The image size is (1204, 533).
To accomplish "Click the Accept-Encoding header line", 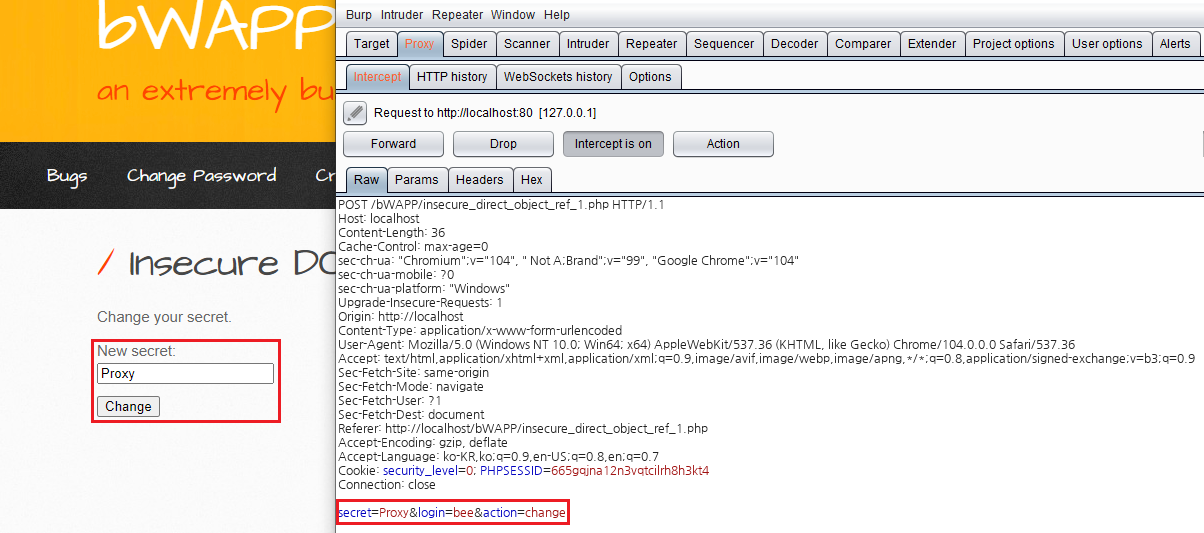I will [423, 442].
